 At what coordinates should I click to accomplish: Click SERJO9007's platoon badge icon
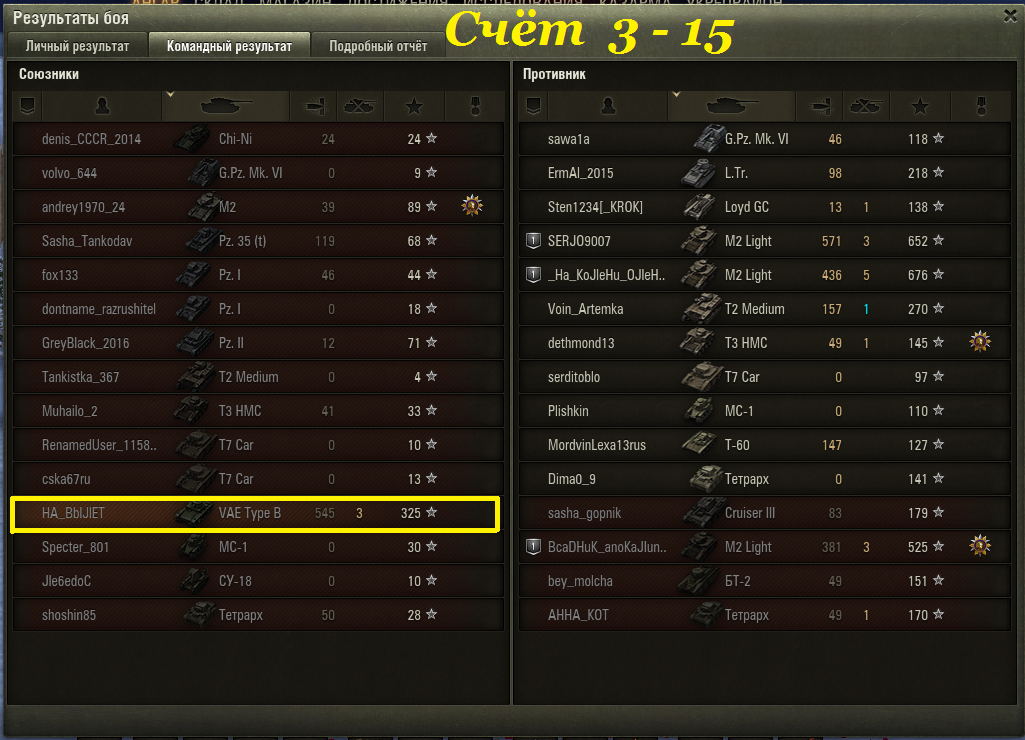pos(533,241)
